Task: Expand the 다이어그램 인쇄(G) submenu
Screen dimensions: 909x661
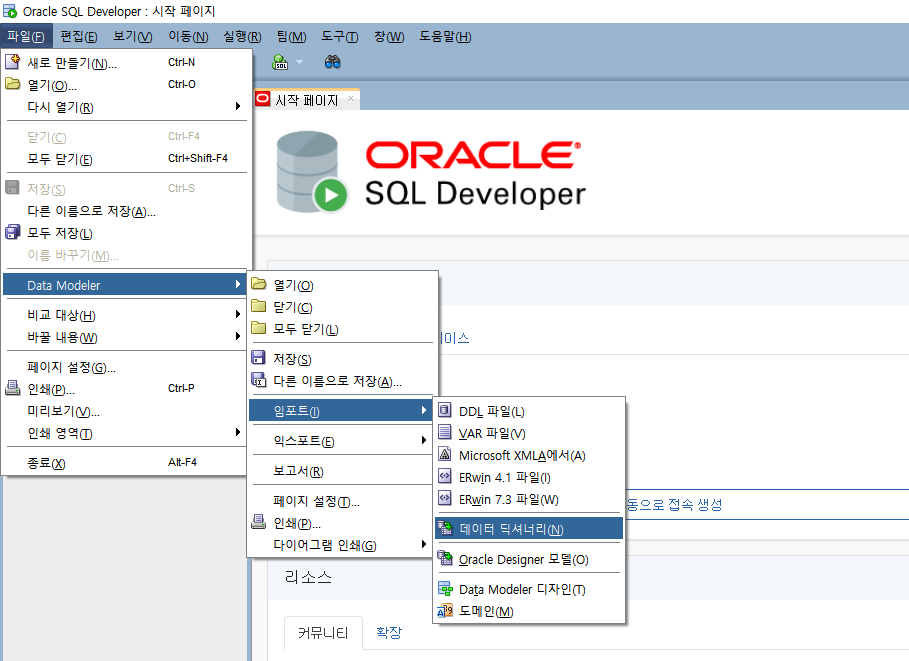Action: tap(424, 544)
